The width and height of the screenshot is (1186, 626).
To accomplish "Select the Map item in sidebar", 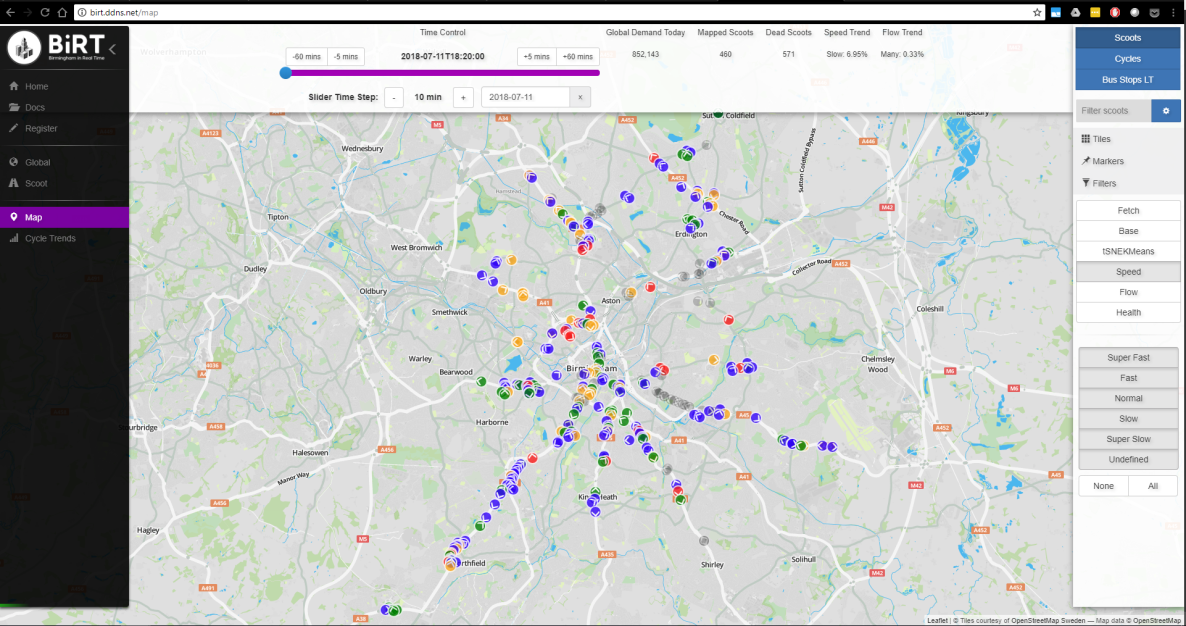I will [x=64, y=217].
